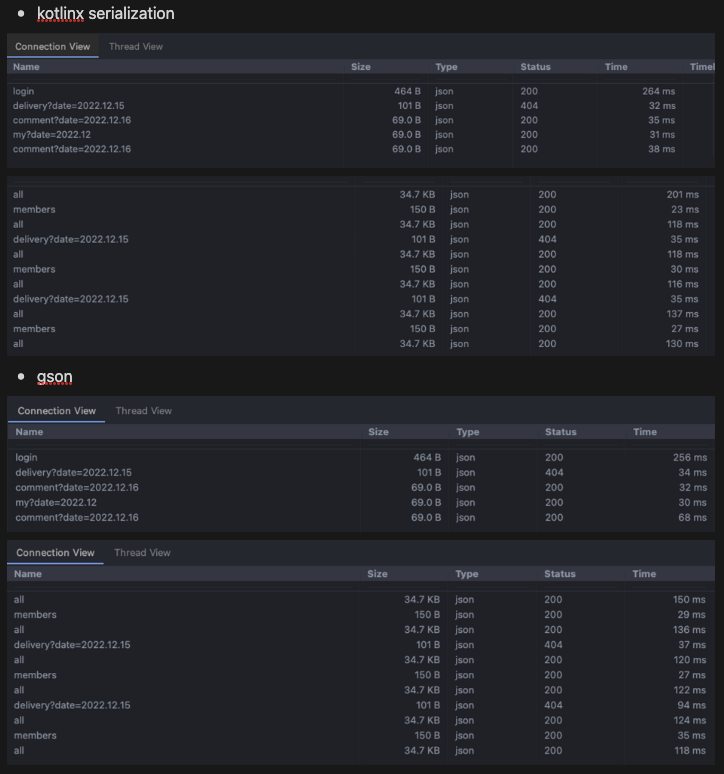This screenshot has width=724, height=774.
Task: Select comment?date=2022.12.16 request taking 68 ms
Action: coord(361,517)
